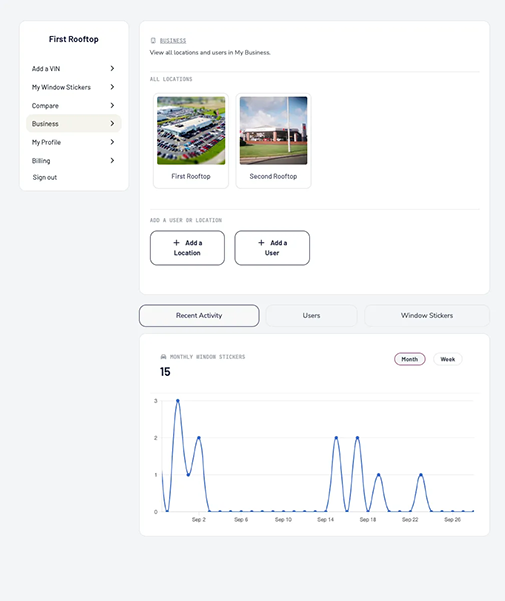Viewport: 505px width, 601px height.
Task: Click the car icon beside MONTHLY WINDOW STICKERS
Action: click(163, 356)
